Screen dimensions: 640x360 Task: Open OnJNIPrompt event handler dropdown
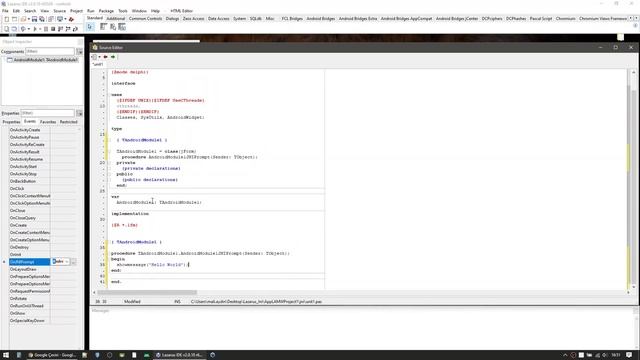[67, 262]
